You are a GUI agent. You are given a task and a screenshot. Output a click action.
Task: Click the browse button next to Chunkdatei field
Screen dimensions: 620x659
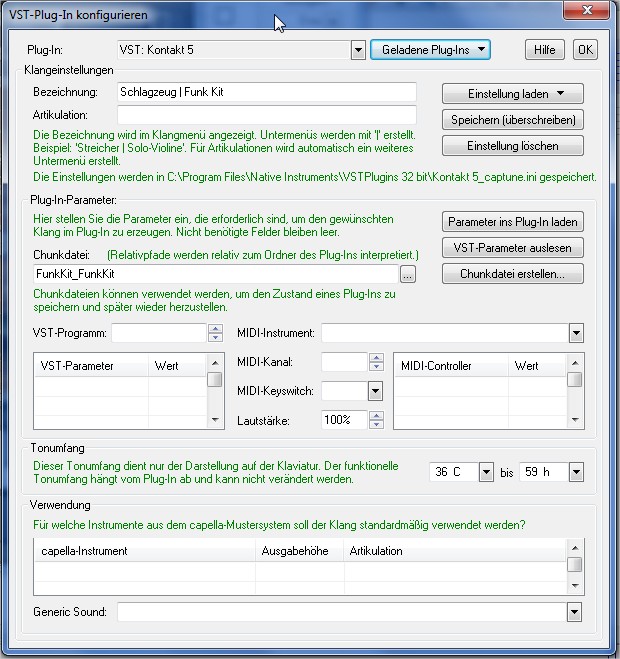tap(407, 273)
